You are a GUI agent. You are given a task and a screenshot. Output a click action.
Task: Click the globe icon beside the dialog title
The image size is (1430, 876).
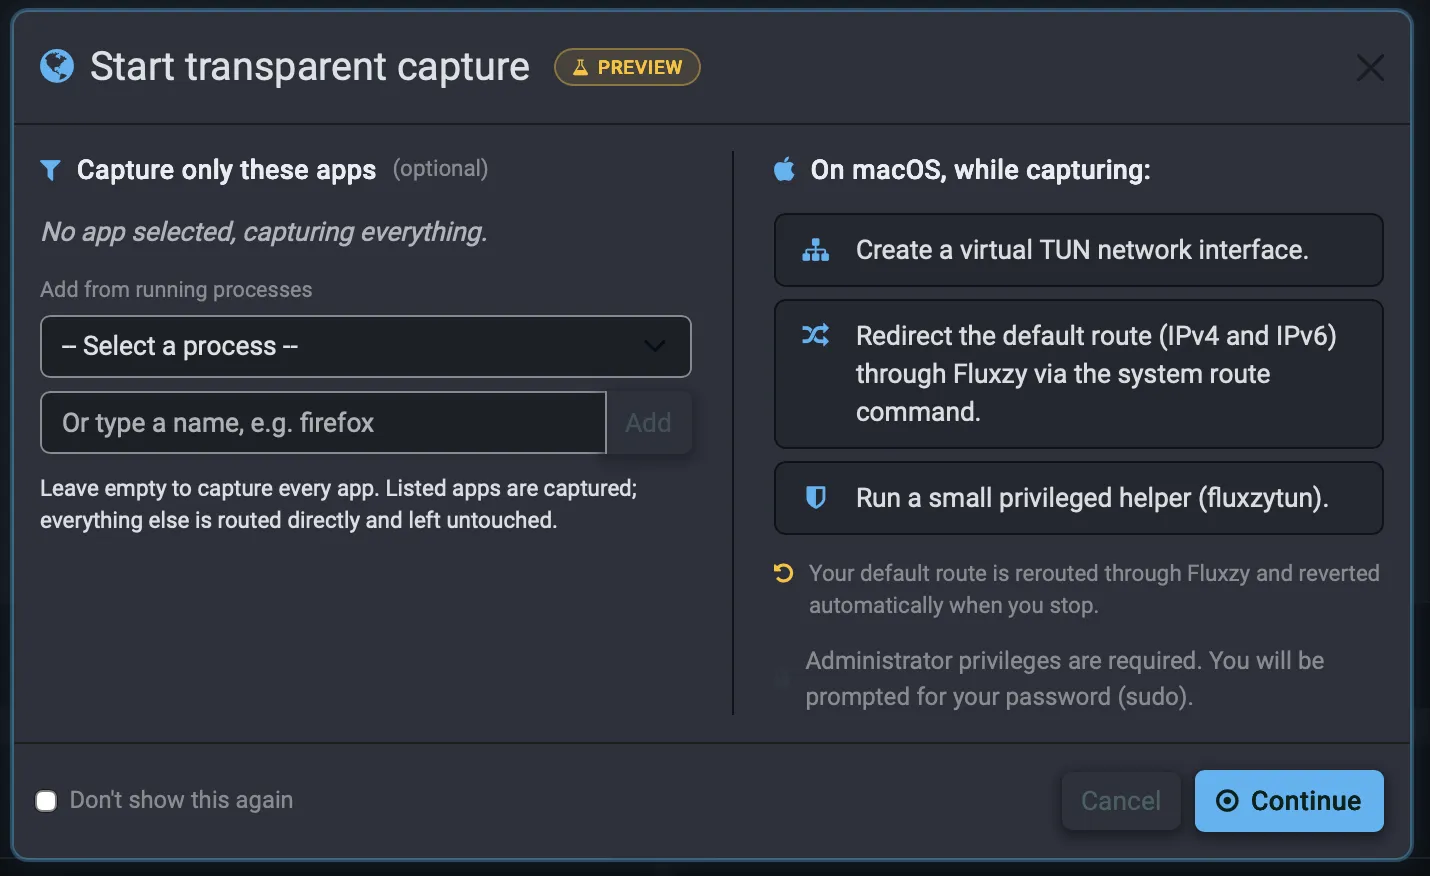(x=57, y=66)
